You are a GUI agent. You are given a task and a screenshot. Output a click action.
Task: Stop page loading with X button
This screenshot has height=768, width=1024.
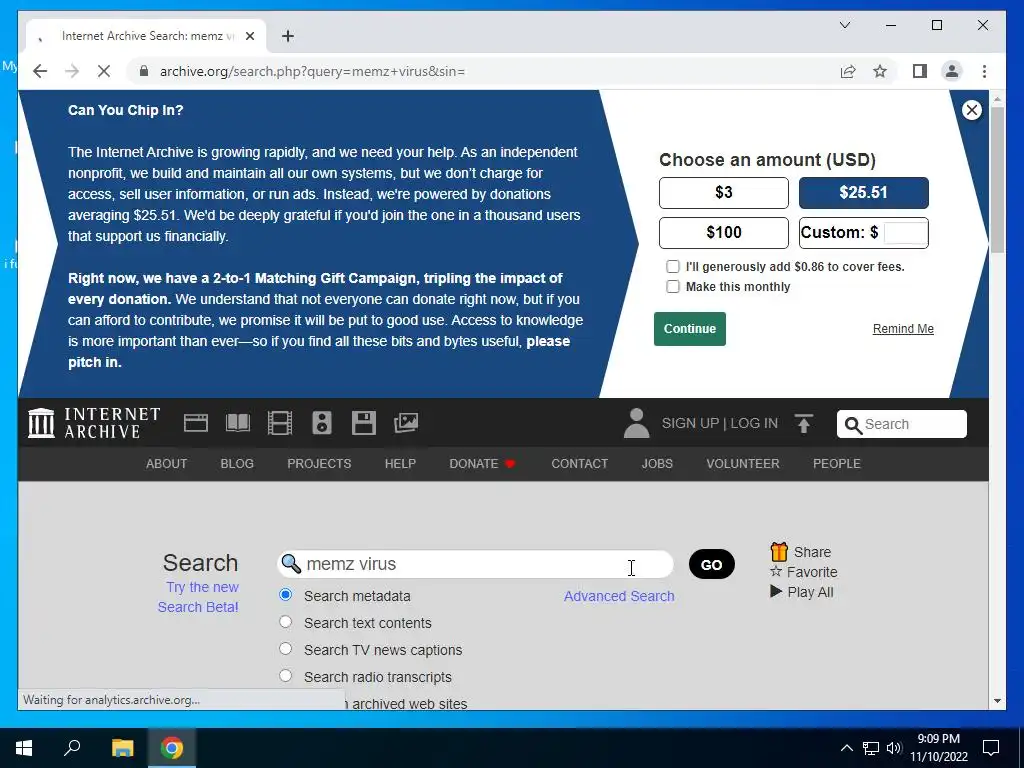pyautogui.click(x=104, y=71)
